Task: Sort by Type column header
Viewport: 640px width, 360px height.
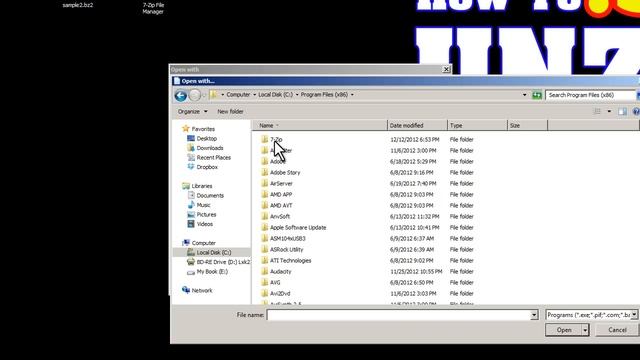Action: coord(477,126)
